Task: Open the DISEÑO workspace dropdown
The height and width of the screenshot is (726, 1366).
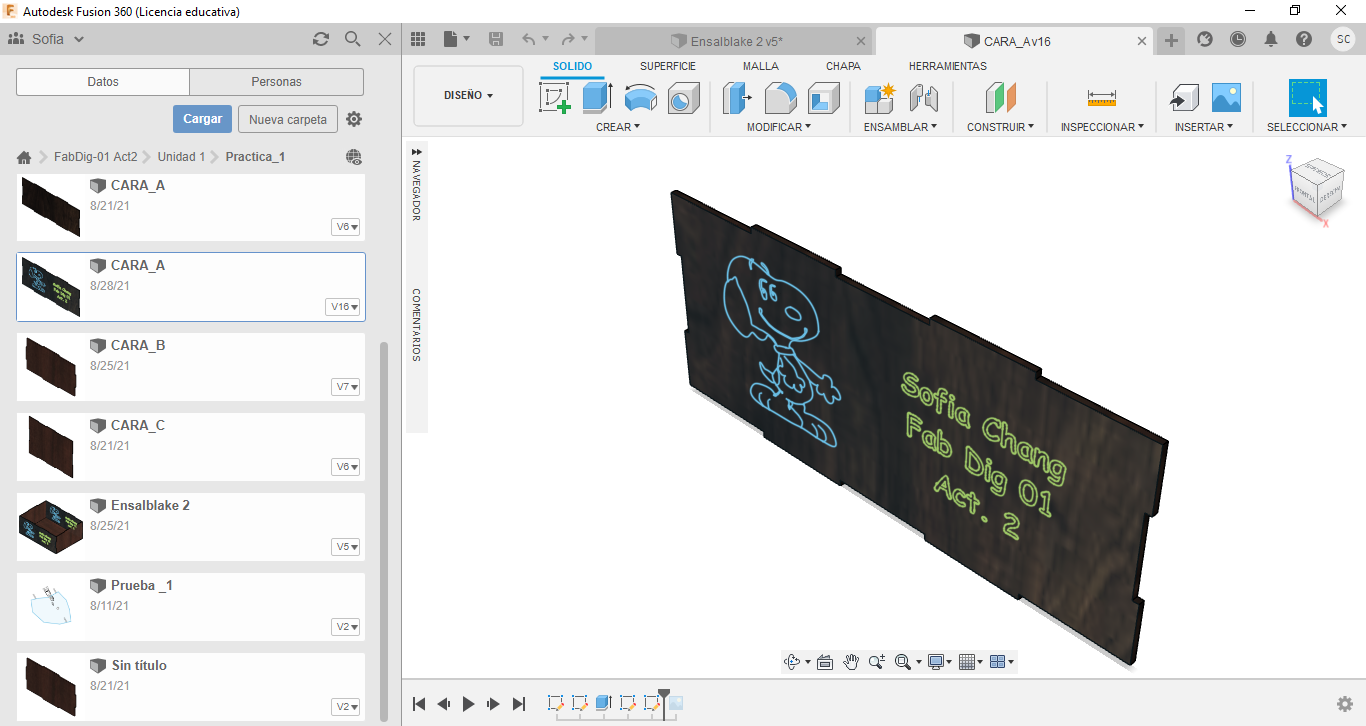Action: click(x=468, y=96)
